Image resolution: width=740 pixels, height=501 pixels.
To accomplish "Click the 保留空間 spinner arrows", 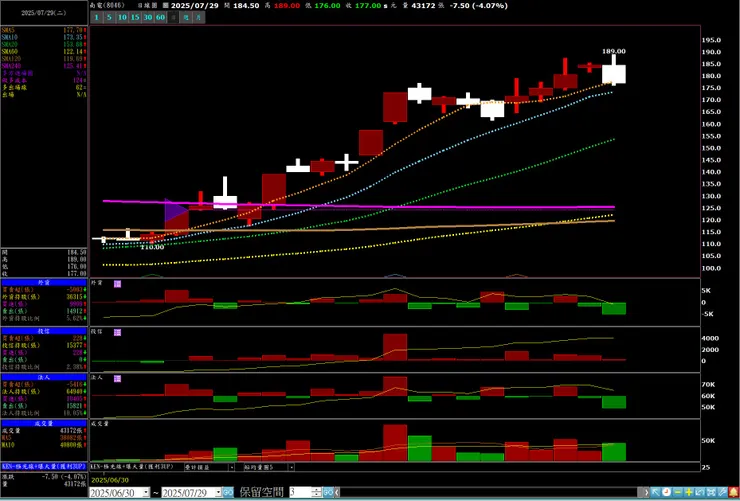I will (316, 493).
